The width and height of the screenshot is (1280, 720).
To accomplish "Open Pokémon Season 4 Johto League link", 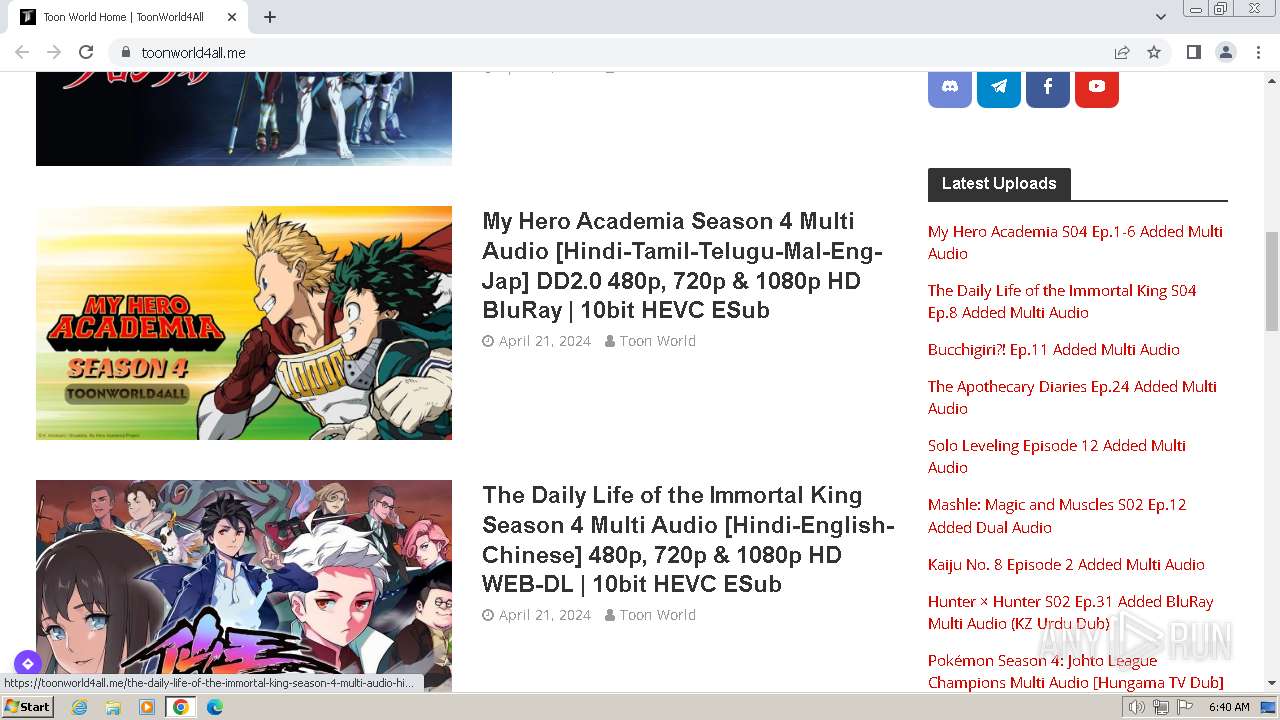I will (1075, 671).
